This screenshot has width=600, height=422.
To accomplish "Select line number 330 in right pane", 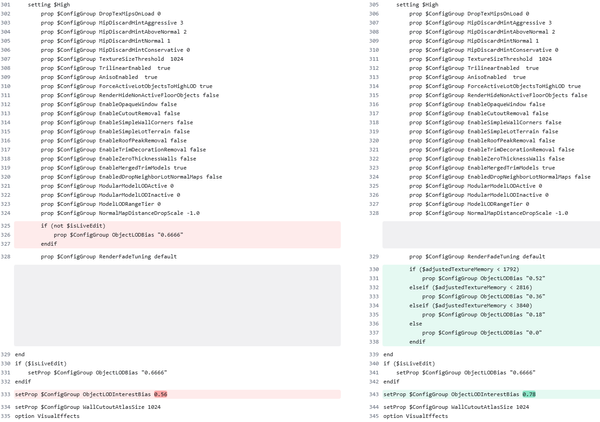I will pos(374,269).
